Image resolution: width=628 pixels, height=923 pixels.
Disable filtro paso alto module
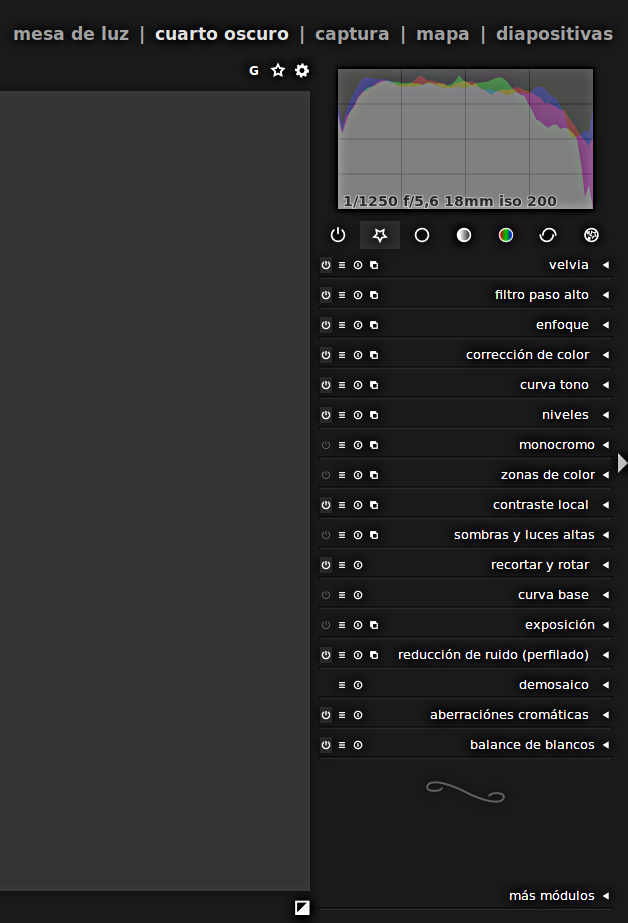click(x=326, y=295)
